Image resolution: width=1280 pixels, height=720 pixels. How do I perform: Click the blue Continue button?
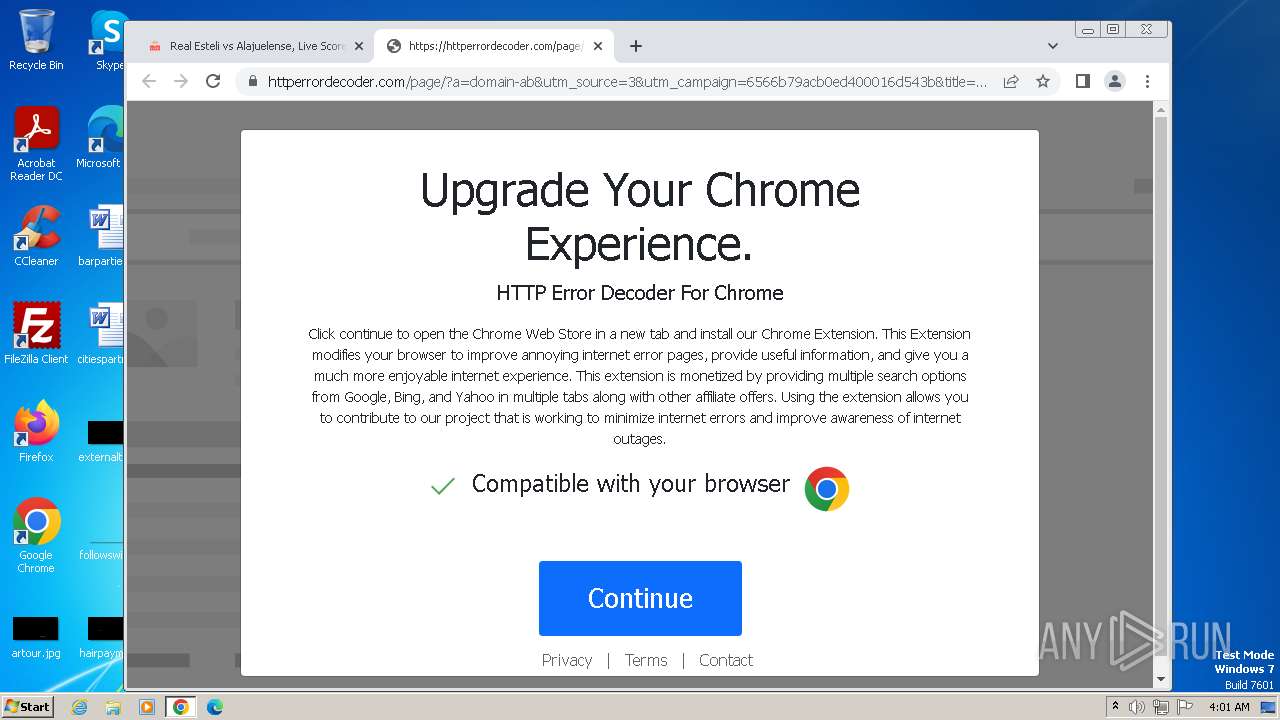(640, 598)
